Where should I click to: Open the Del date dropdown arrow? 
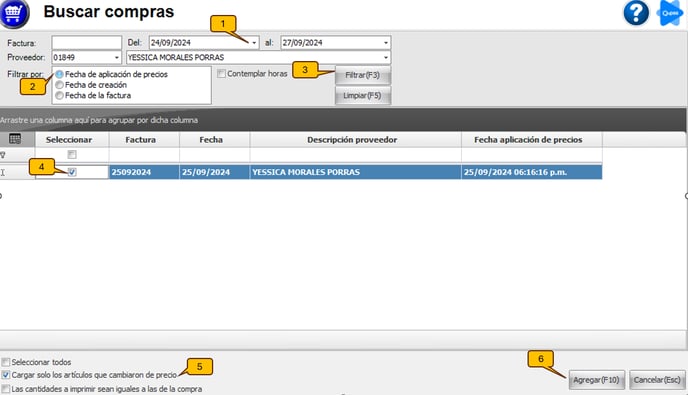pyautogui.click(x=254, y=43)
